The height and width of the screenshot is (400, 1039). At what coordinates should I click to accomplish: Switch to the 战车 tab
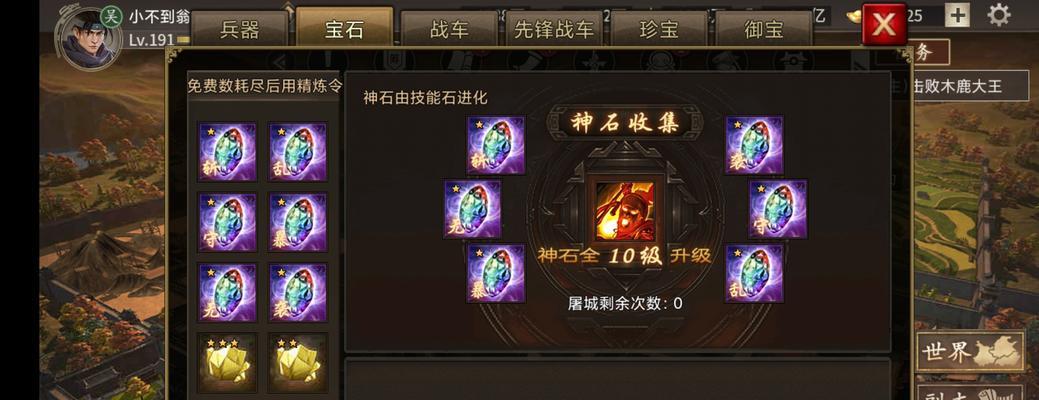(449, 29)
